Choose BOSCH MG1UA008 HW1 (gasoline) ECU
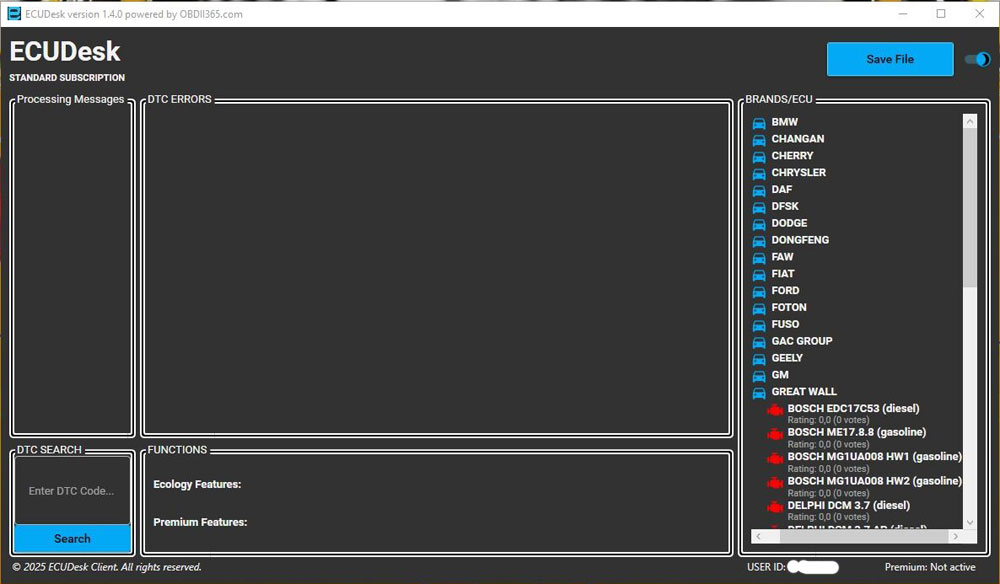This screenshot has height=584, width=1000. (x=874, y=456)
